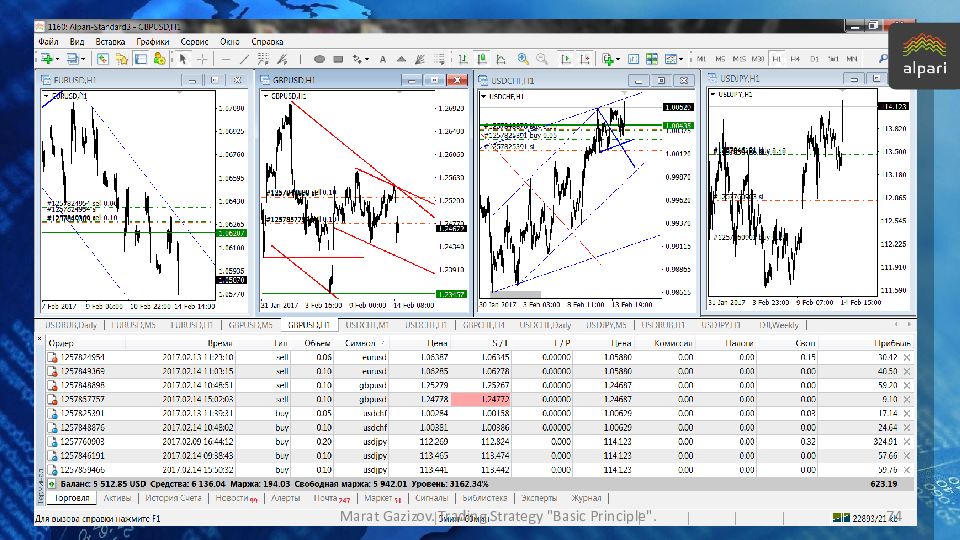Open the Сервис menu
The width and height of the screenshot is (960, 540).
coord(194,42)
